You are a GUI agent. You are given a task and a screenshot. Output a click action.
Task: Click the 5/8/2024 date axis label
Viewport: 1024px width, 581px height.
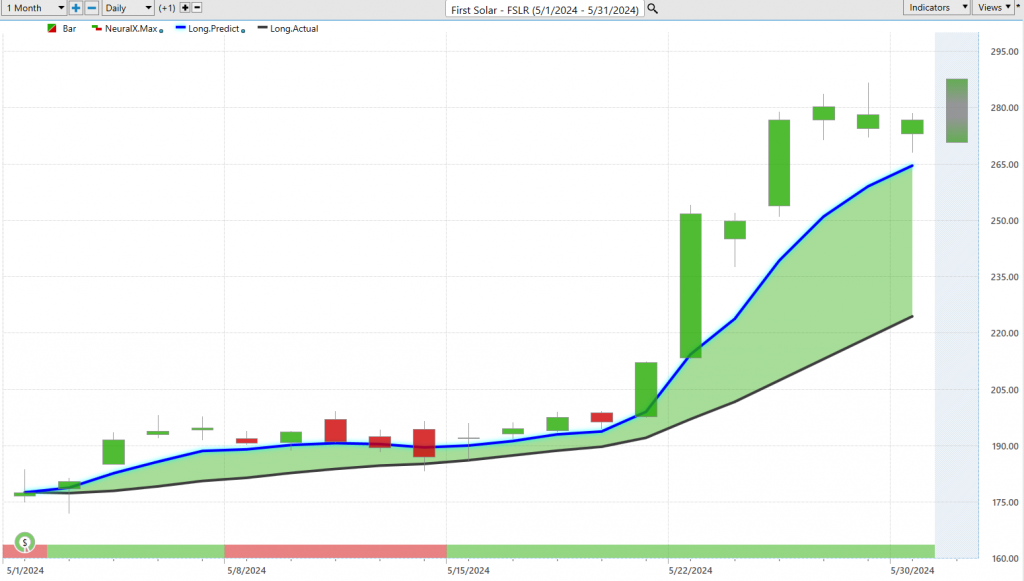[246, 571]
